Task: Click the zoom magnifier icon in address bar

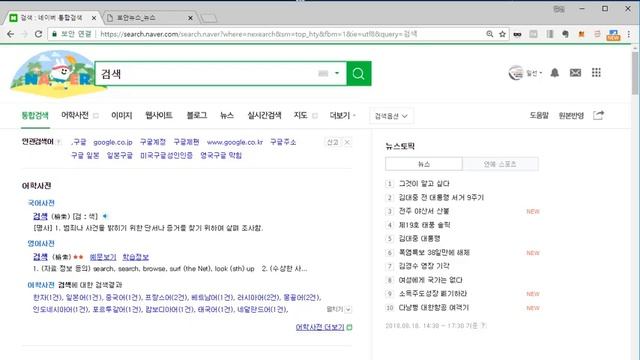Action: point(490,34)
